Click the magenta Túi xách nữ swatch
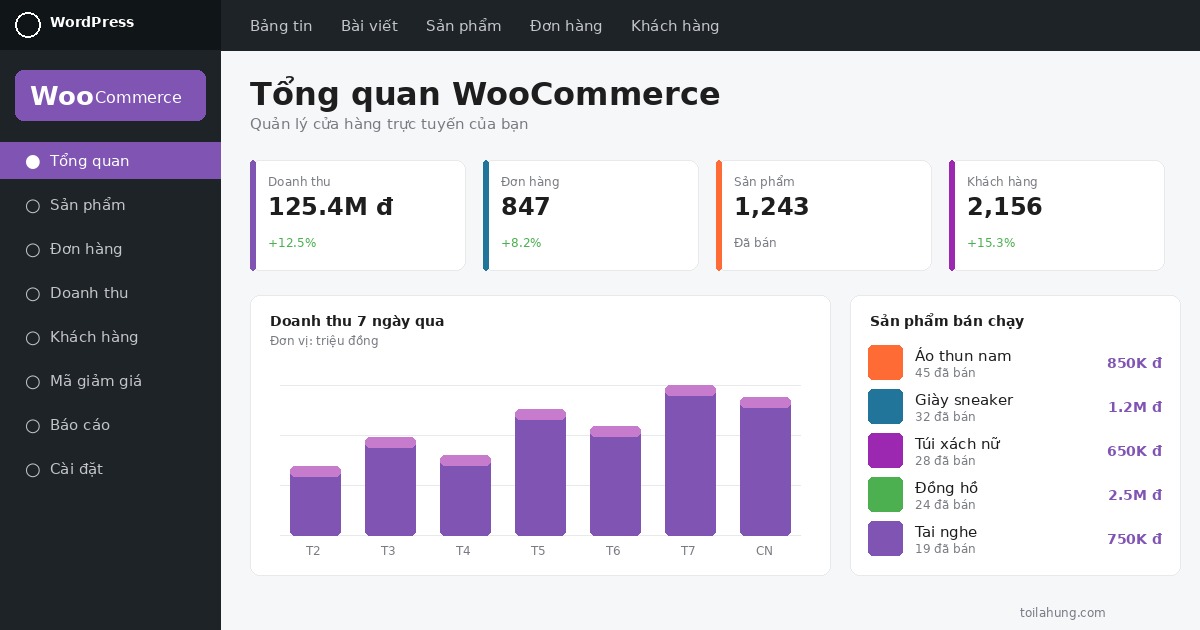The width and height of the screenshot is (1200, 630). [x=885, y=450]
